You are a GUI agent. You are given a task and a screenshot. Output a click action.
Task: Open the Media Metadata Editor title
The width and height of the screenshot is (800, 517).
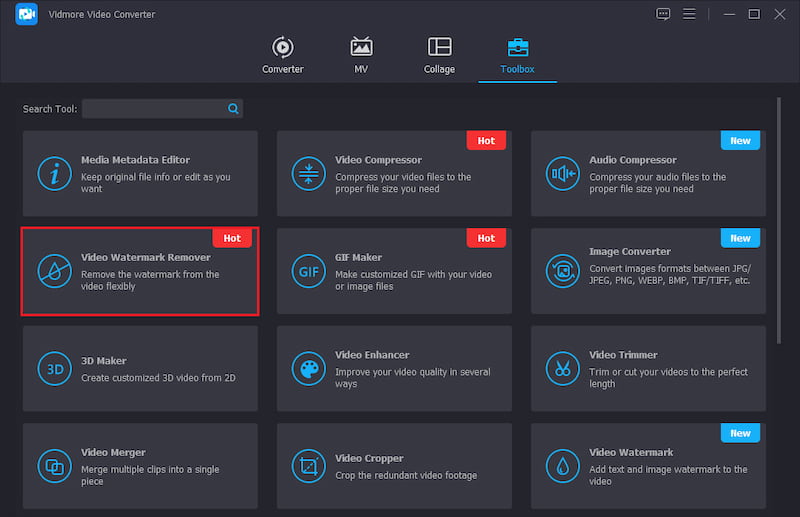pos(135,160)
